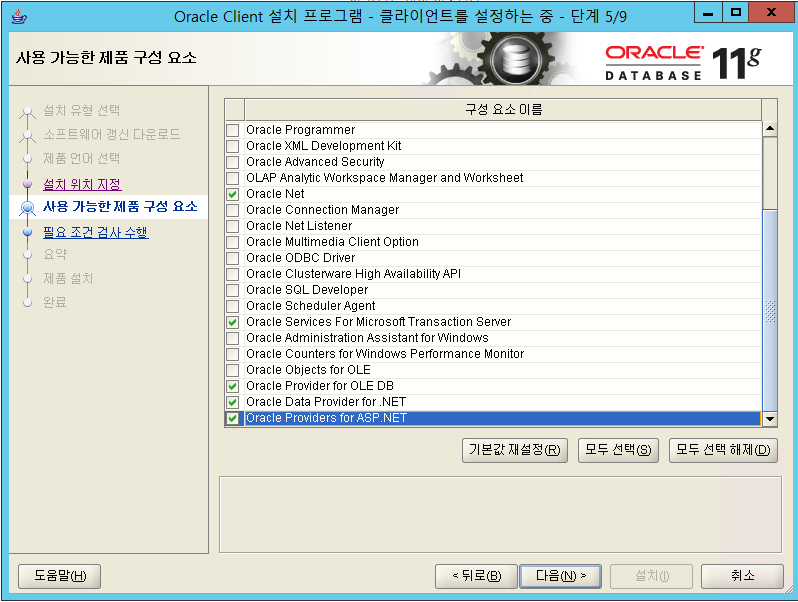The width and height of the screenshot is (798, 602).
Task: Select Oracle Objects for OLE row text
Action: point(308,370)
